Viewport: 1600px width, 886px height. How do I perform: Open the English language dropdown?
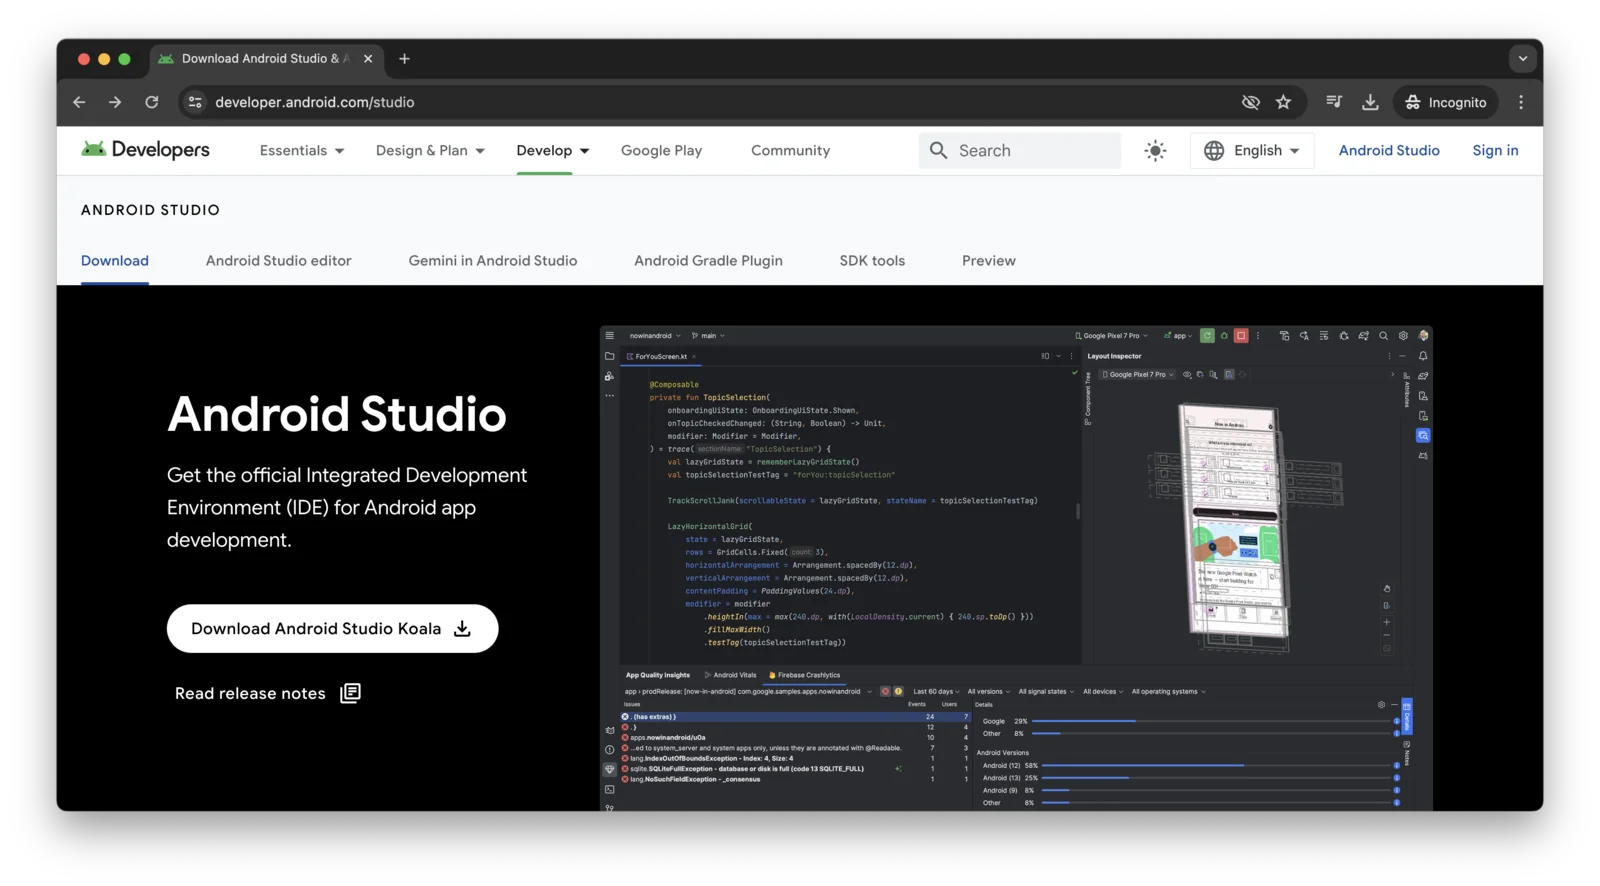[x=1252, y=150]
